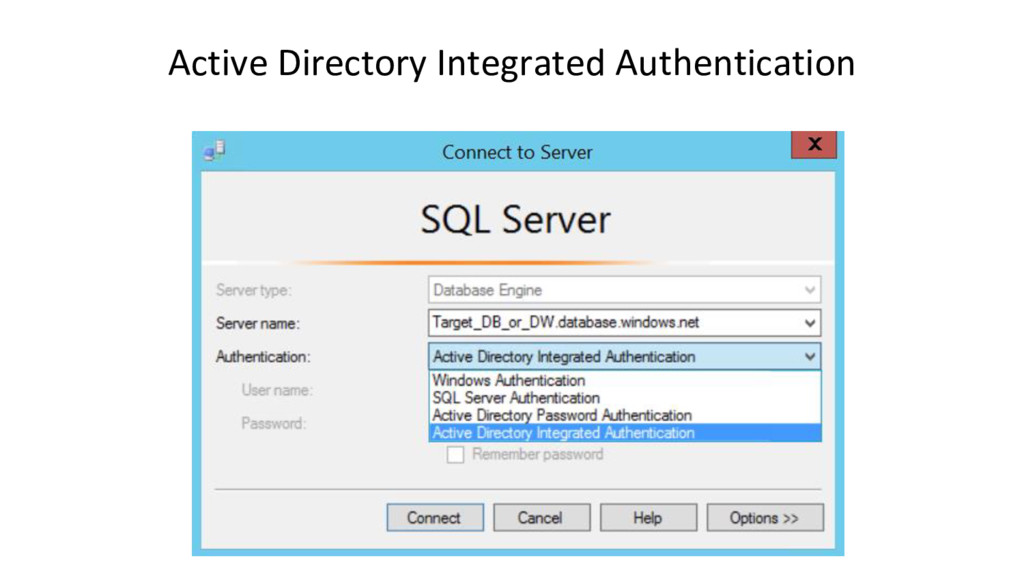
Task: Close the Connect to Server dialog
Action: [x=814, y=144]
